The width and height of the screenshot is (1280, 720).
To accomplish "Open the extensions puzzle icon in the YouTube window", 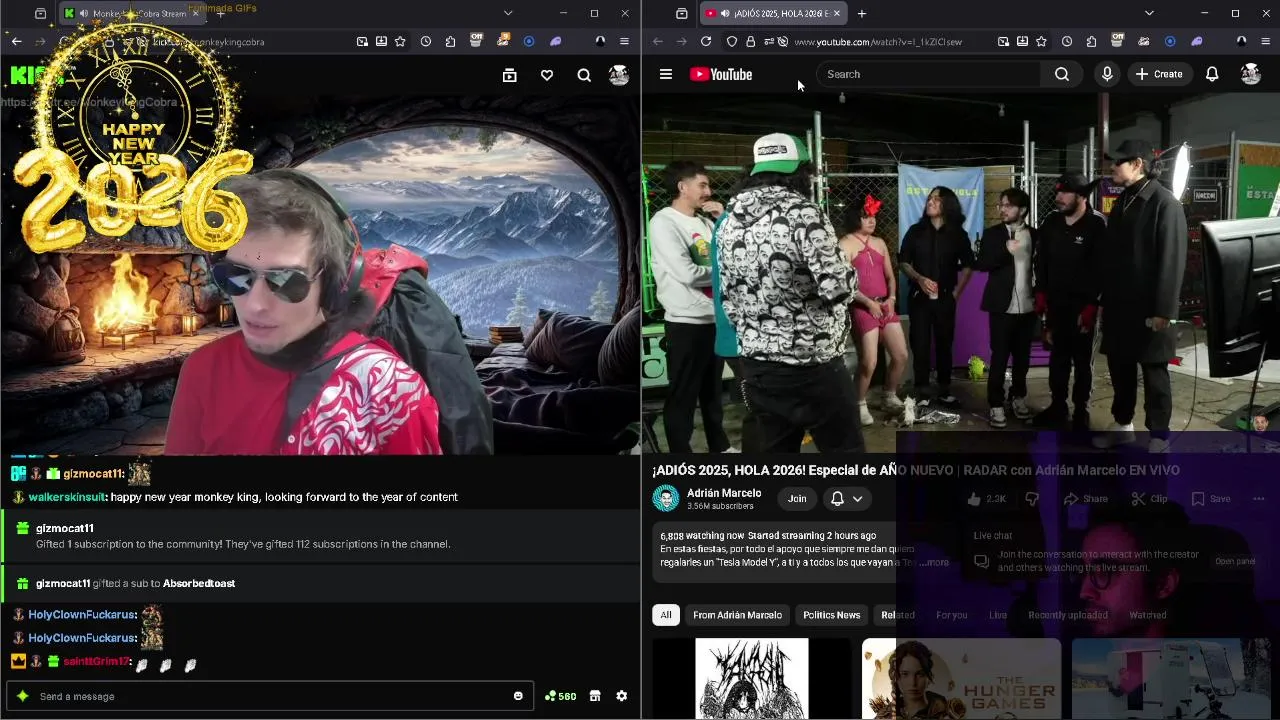I will [1091, 42].
